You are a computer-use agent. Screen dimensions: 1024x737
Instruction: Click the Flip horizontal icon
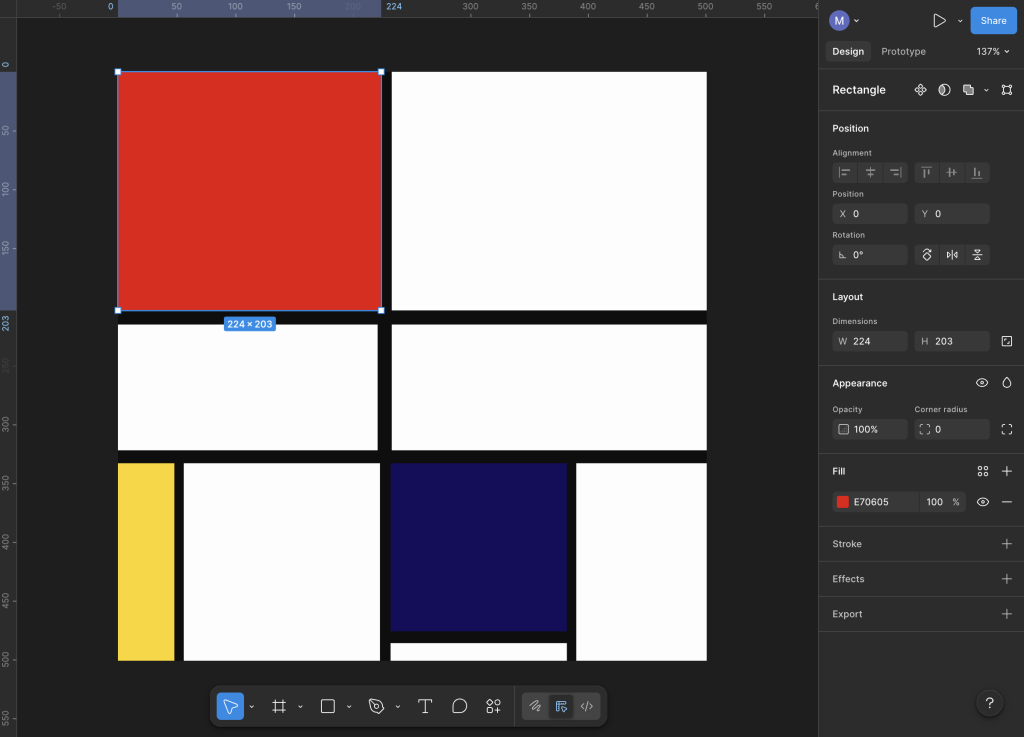pos(952,255)
